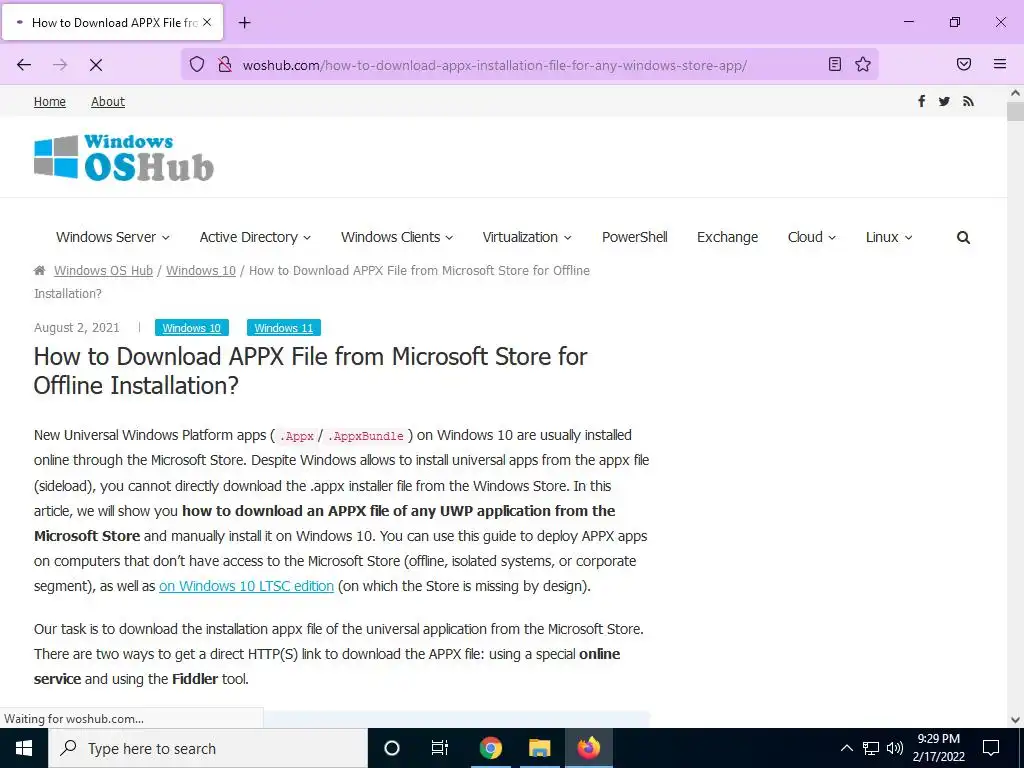Select the How to Download APPX tab
This screenshot has height=768, width=1024.
113,22
